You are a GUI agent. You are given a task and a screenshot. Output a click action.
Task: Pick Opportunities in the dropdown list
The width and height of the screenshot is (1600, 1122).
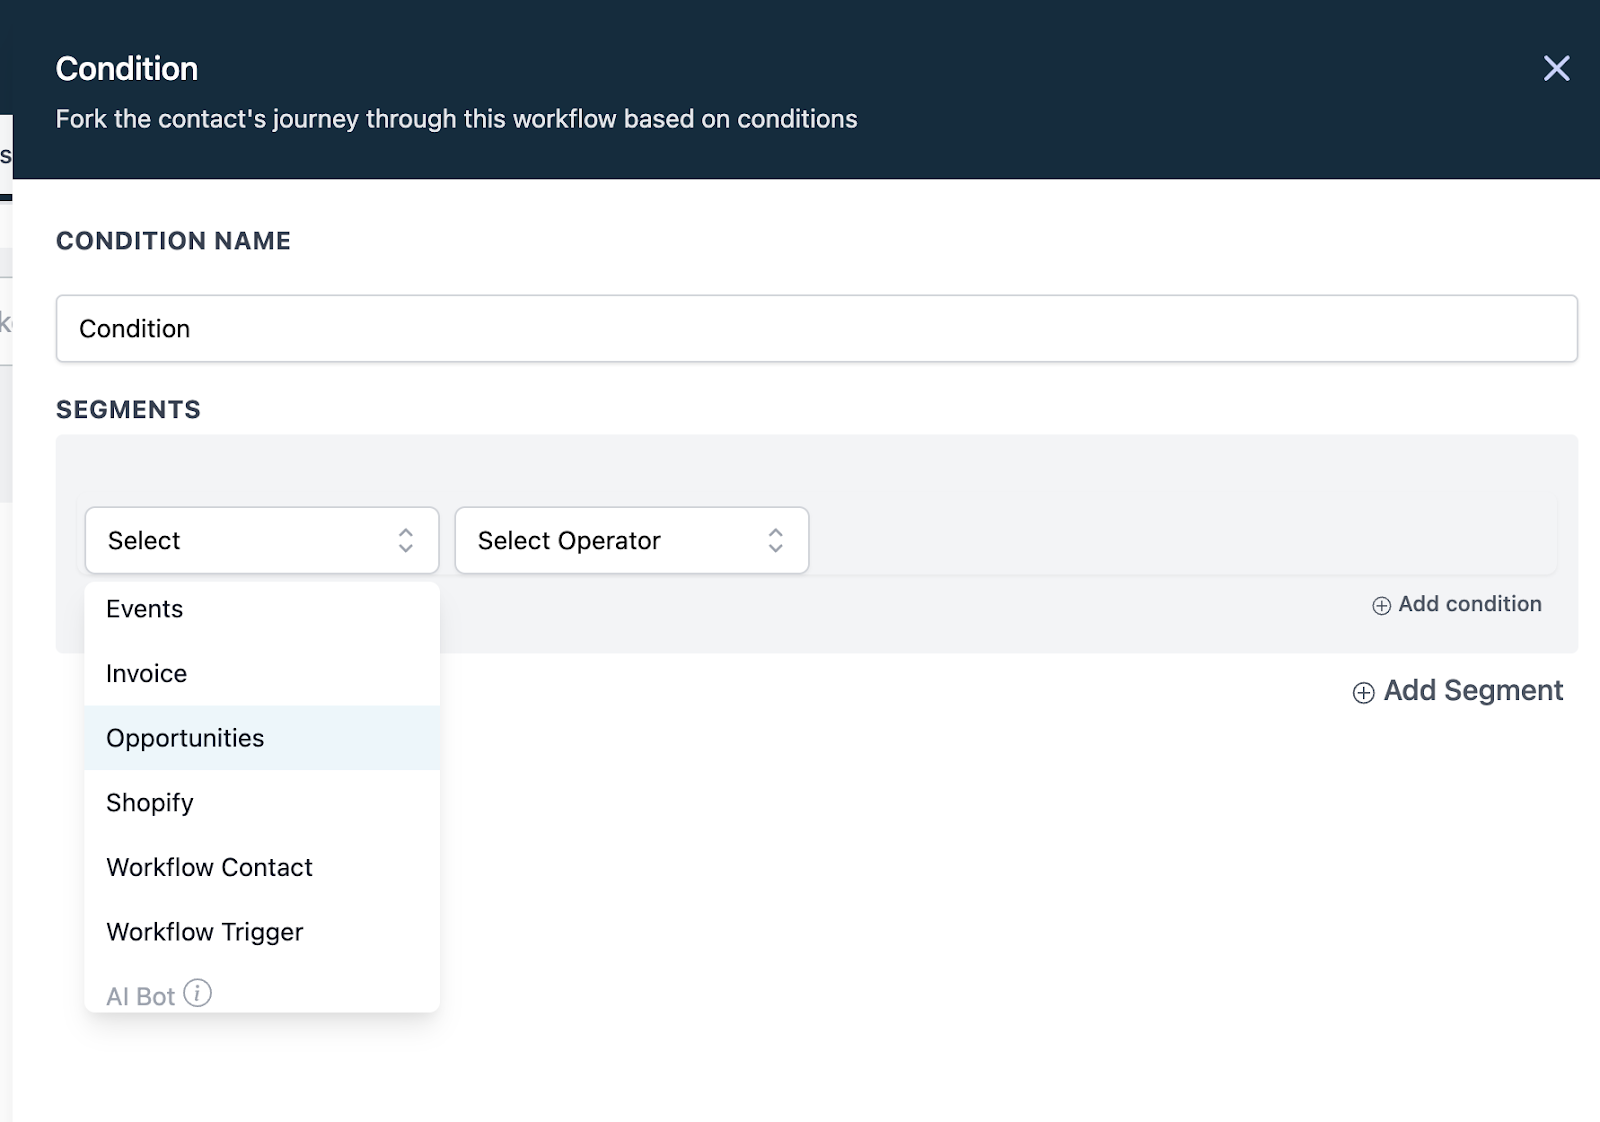tap(186, 738)
